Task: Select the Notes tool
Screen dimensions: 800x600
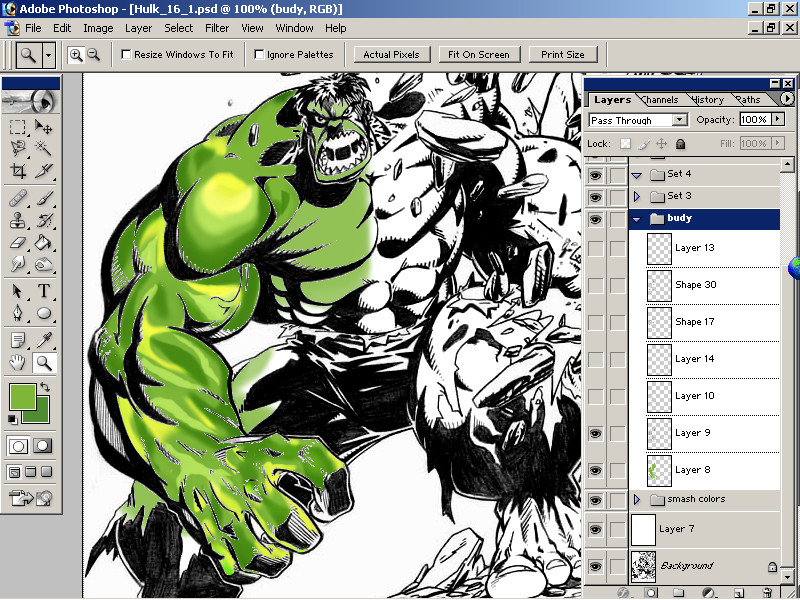Action: (18, 340)
